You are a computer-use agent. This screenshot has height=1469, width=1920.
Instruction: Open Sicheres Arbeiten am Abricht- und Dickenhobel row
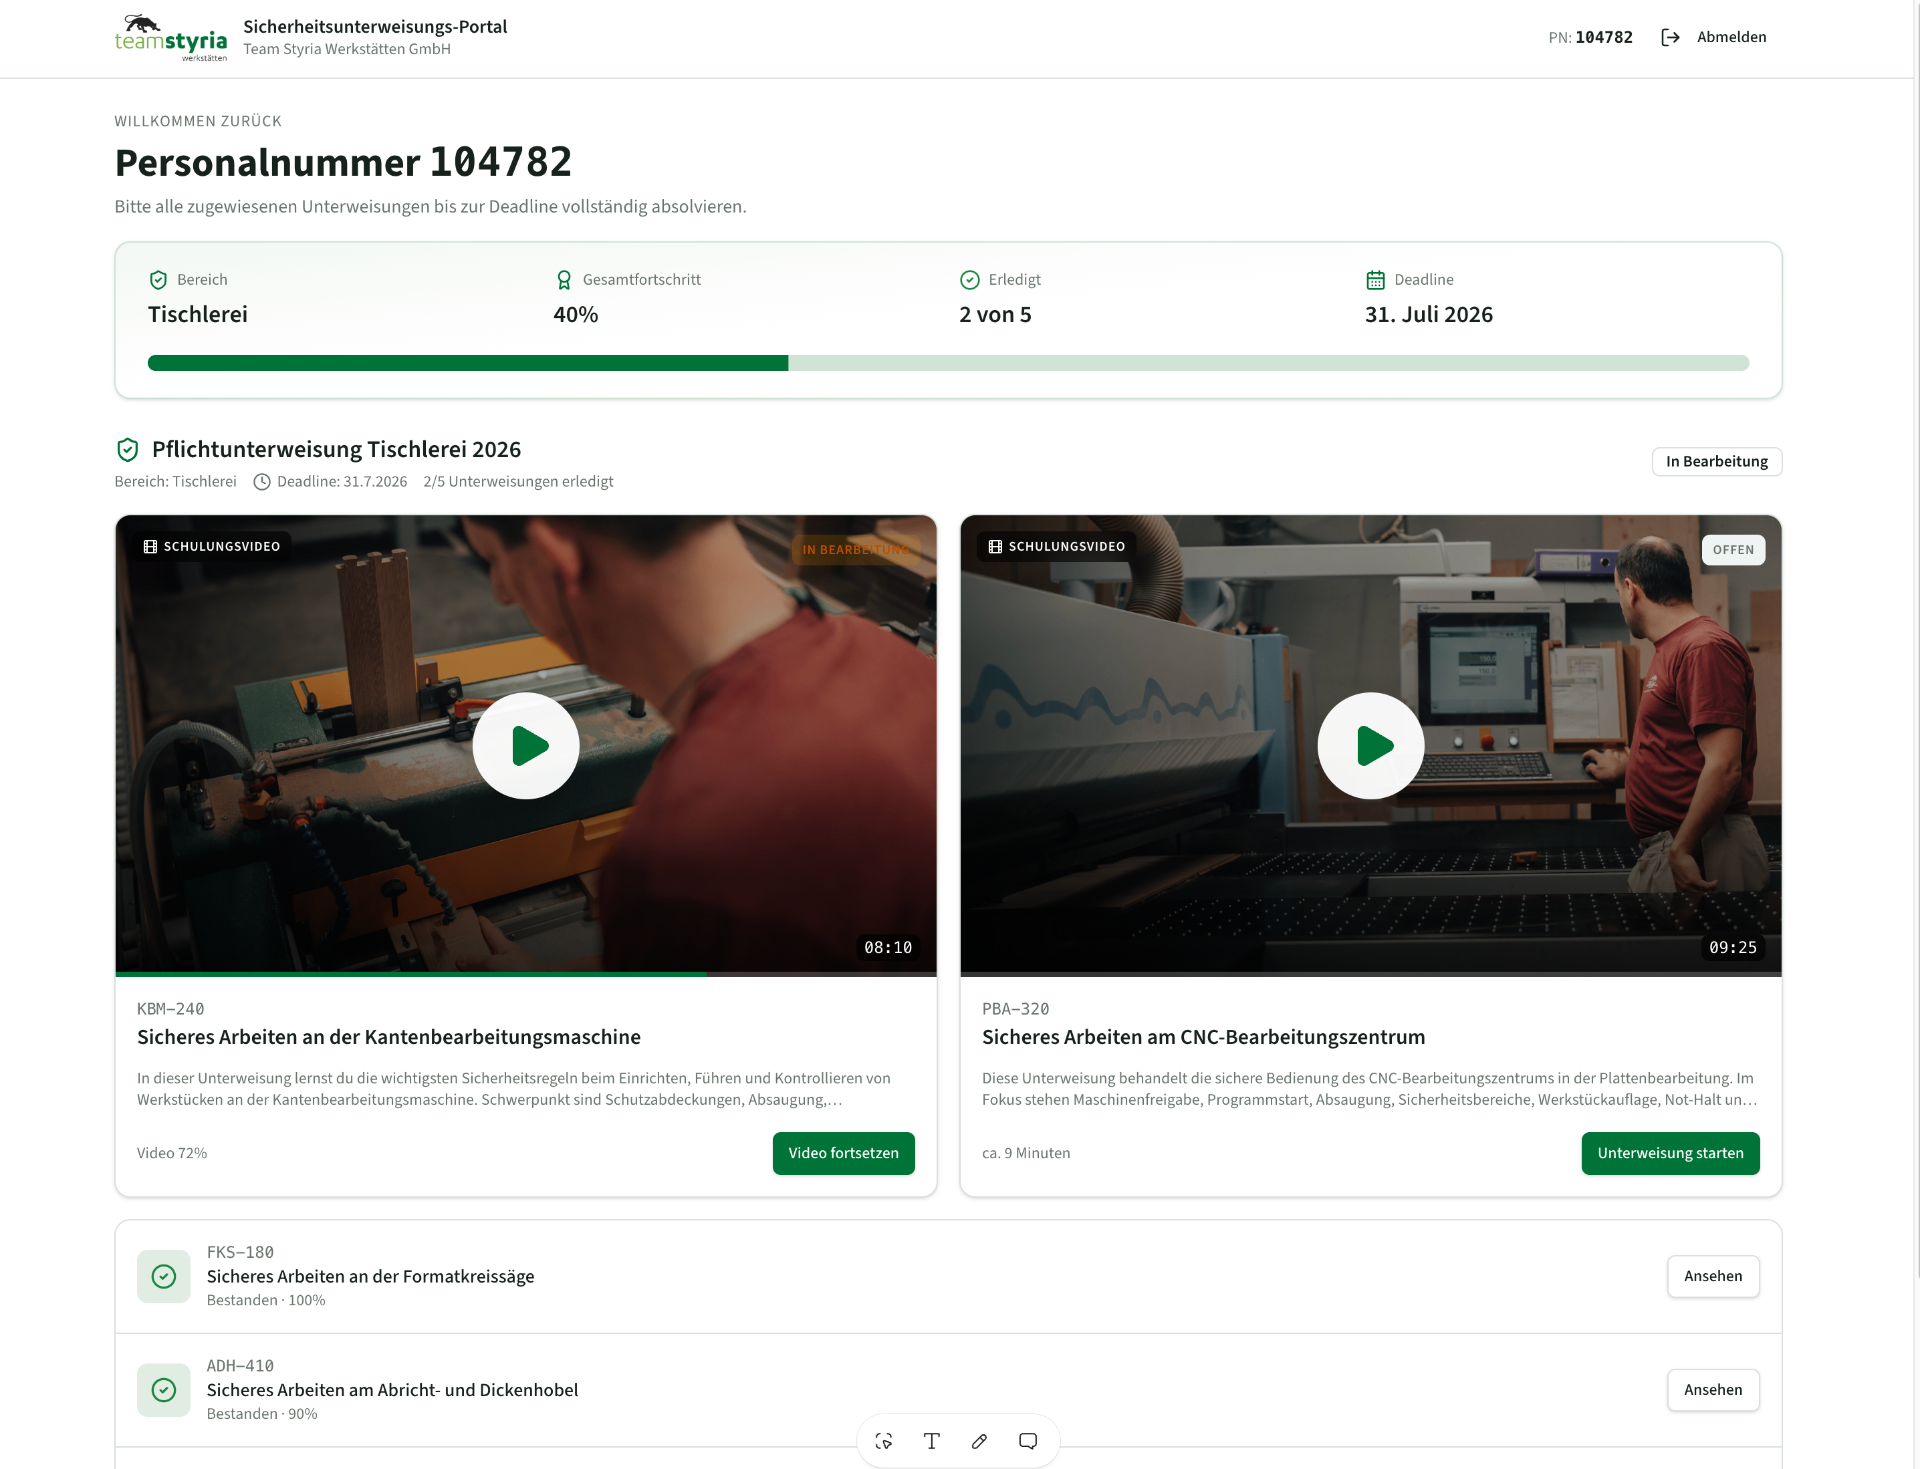tap(948, 1390)
